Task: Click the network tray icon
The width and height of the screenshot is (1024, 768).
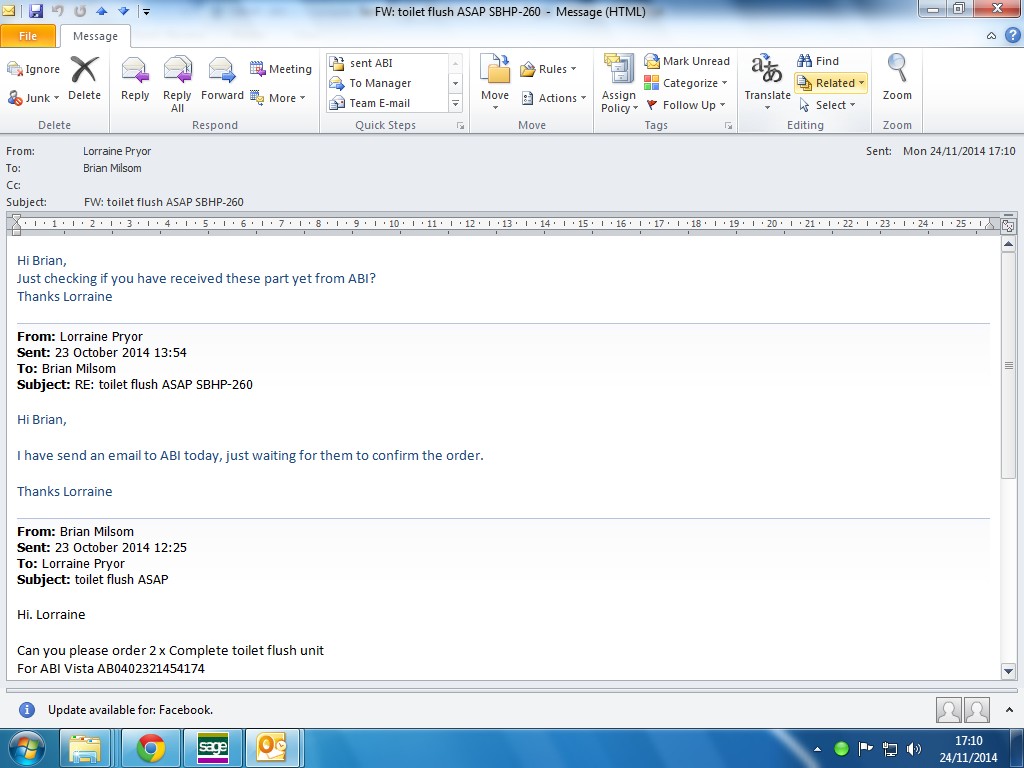Action: (889, 749)
